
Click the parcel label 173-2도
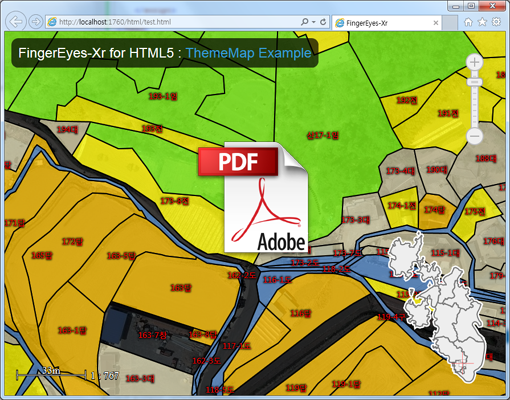point(305,263)
